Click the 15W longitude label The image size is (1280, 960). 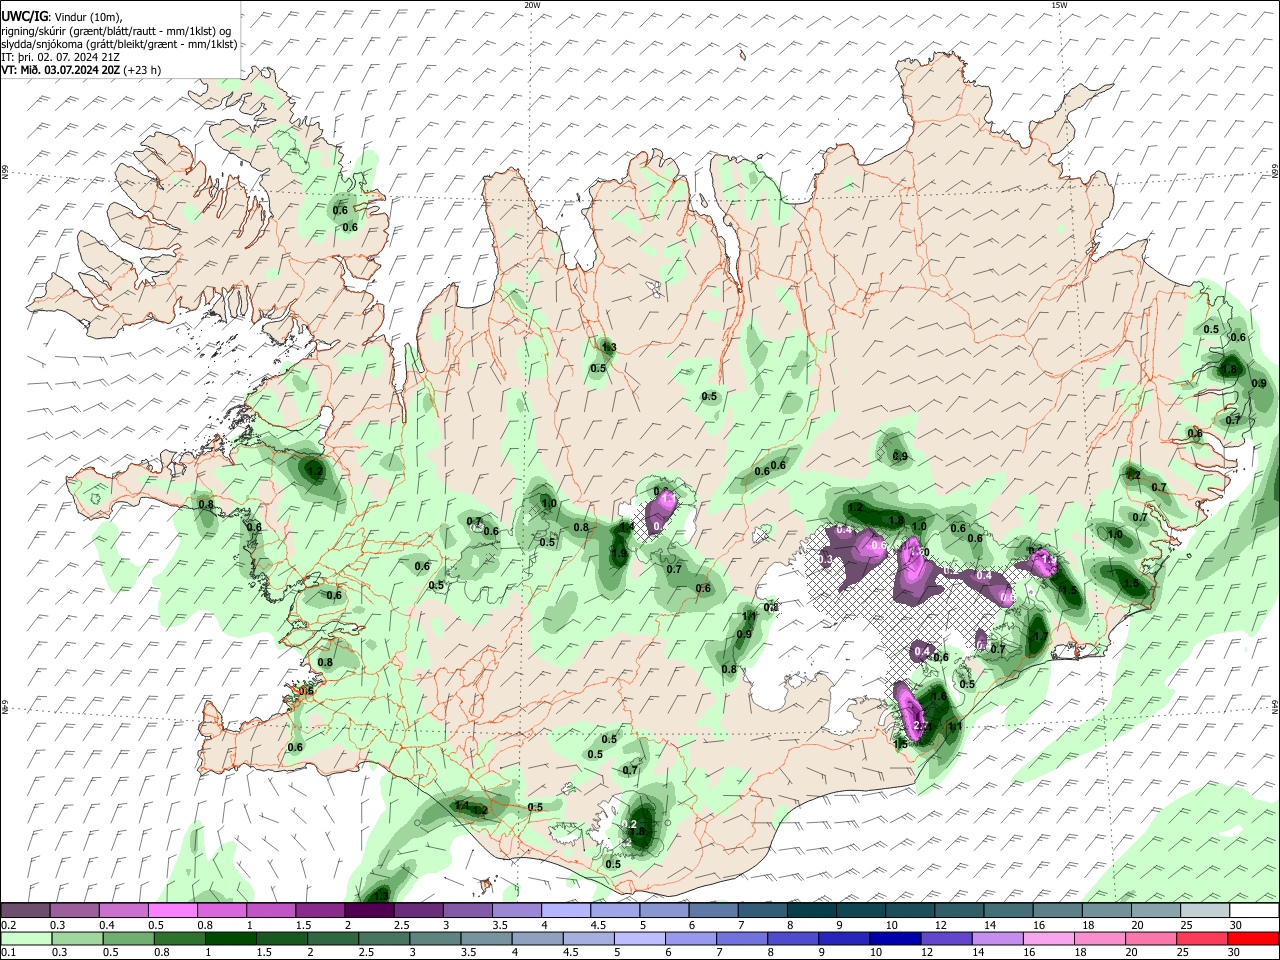point(1059,5)
